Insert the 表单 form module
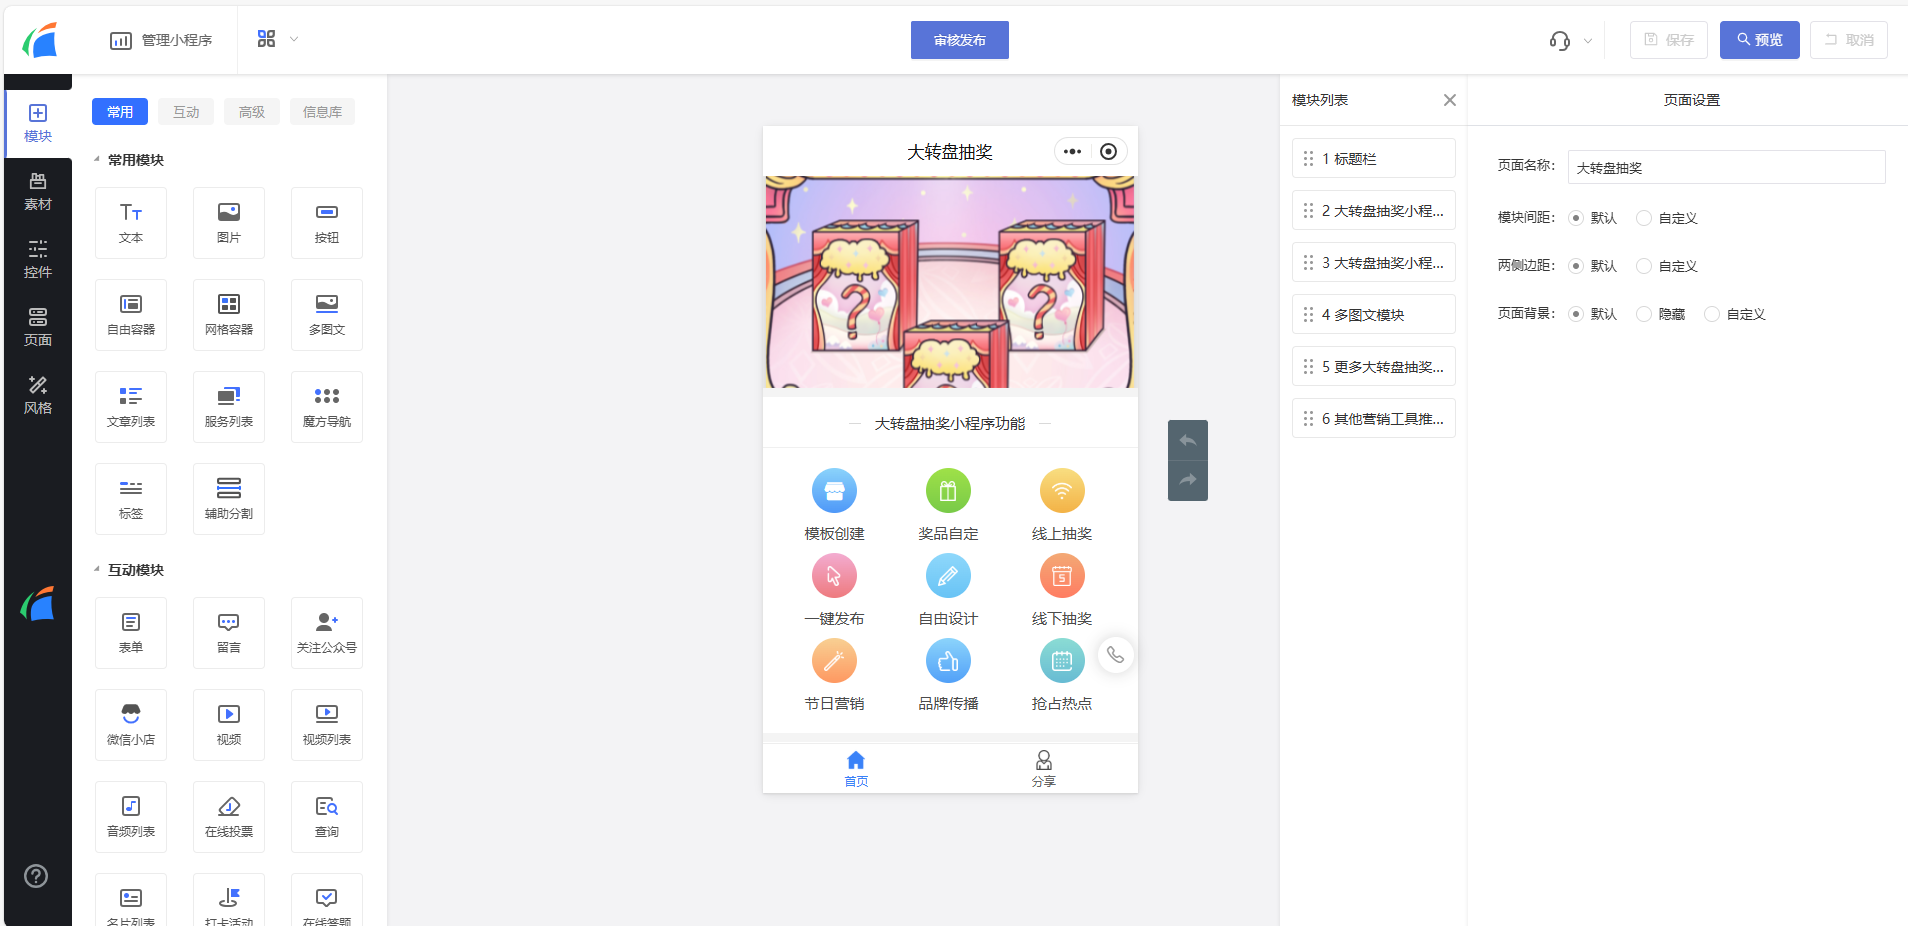The height and width of the screenshot is (926, 1908). [x=131, y=633]
